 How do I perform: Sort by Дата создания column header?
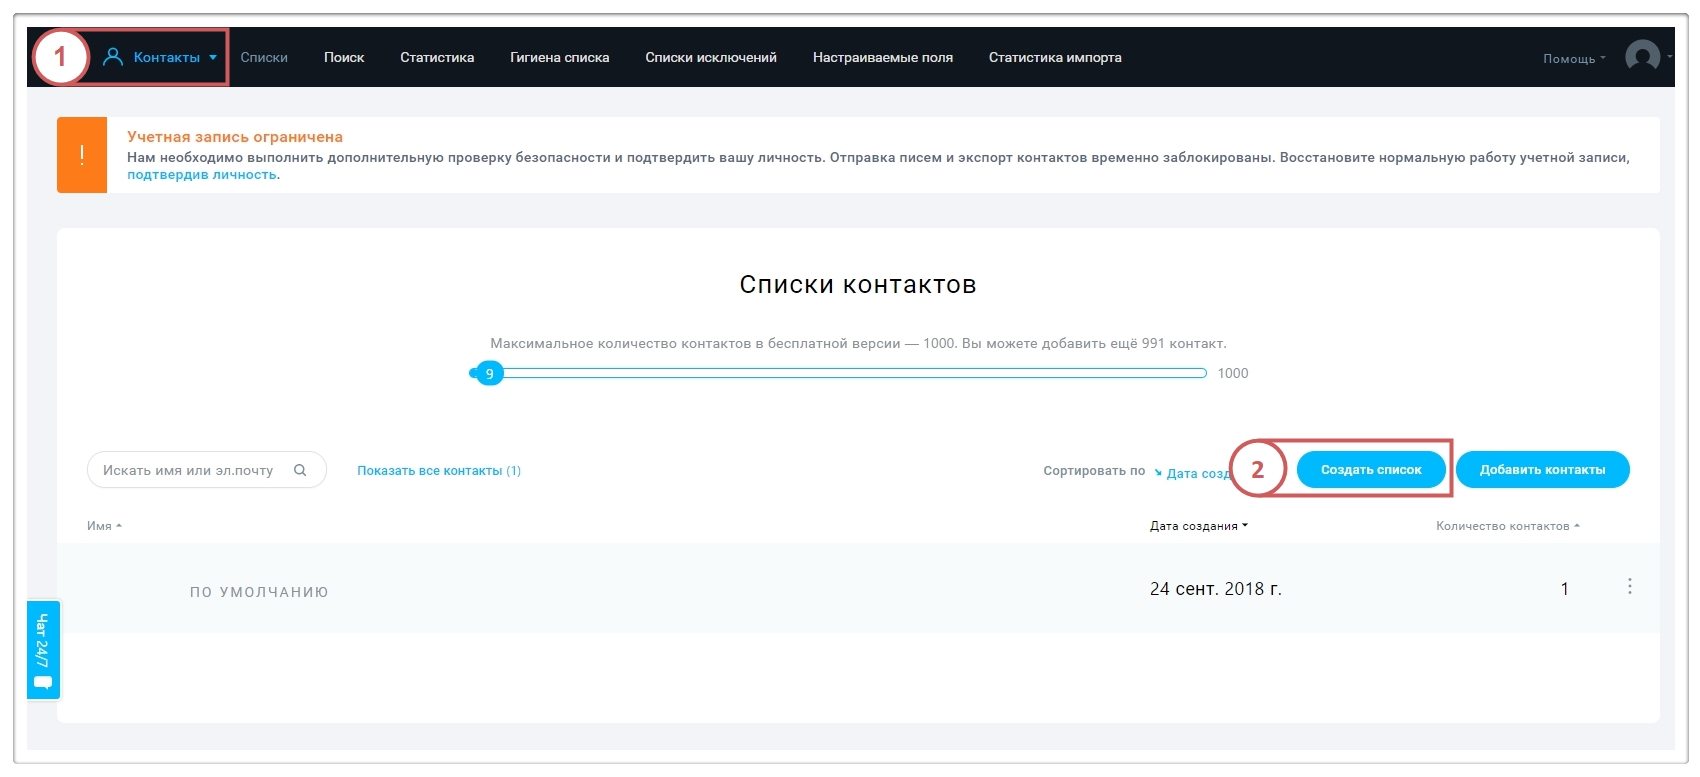tap(1198, 526)
